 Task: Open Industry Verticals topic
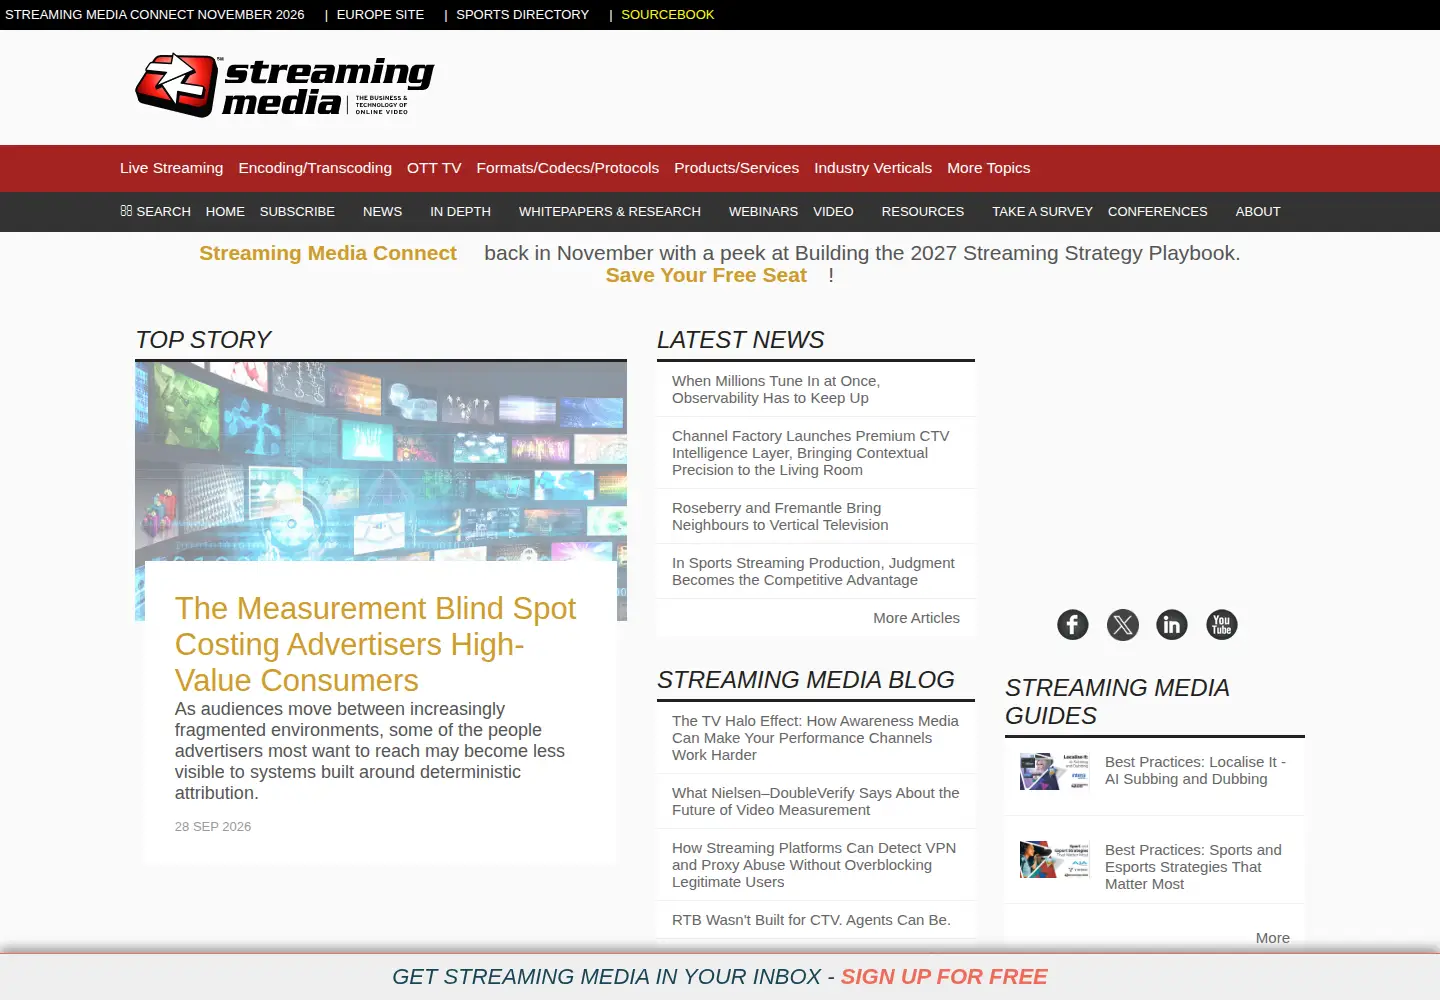[873, 168]
